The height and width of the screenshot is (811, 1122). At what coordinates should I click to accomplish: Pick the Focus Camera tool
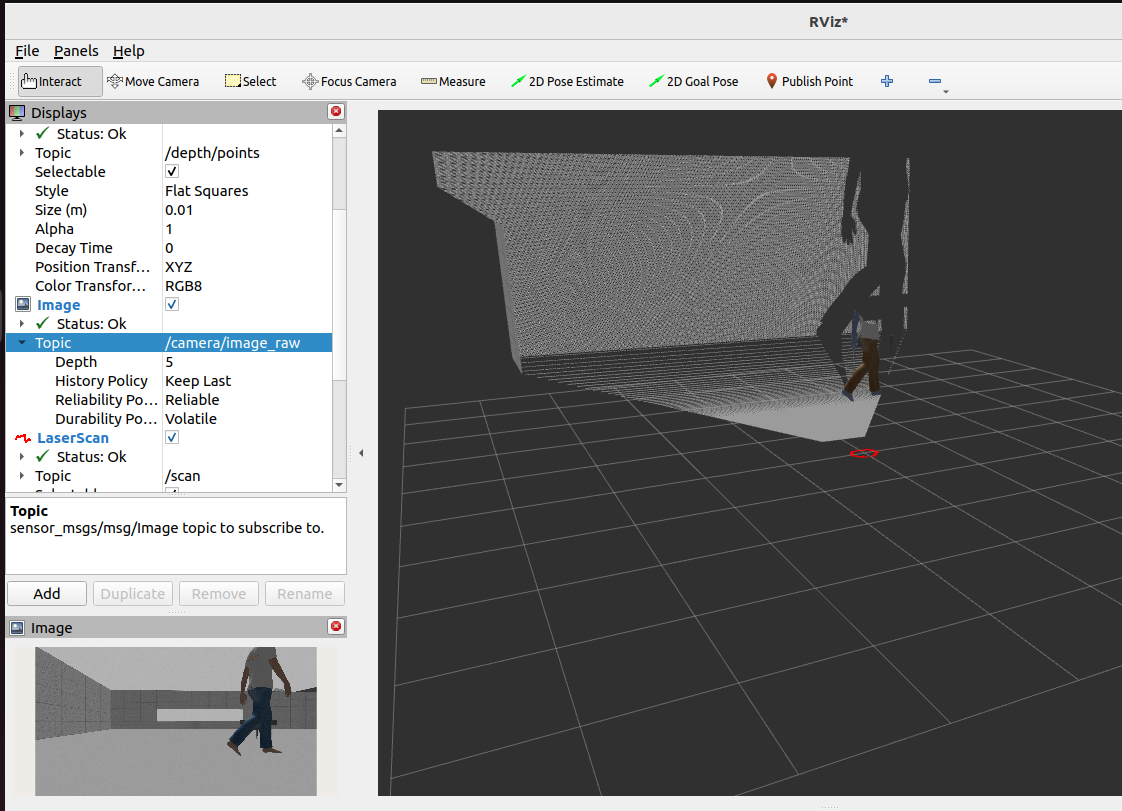pyautogui.click(x=349, y=82)
